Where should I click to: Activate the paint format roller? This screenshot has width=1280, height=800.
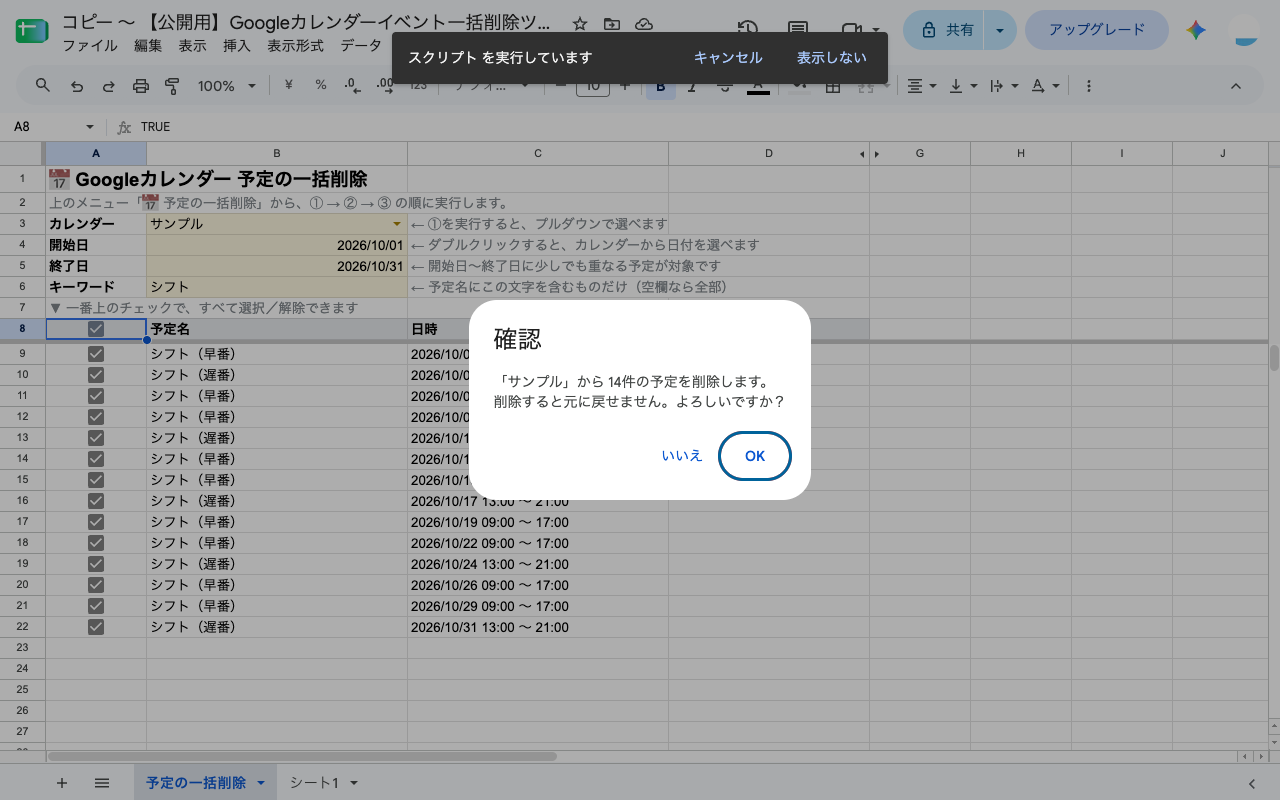click(172, 86)
